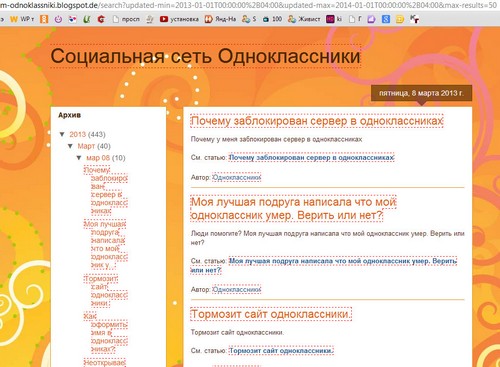This screenshot has width=500, height=367.
Task: Open author link in second post
Action: click(x=237, y=289)
